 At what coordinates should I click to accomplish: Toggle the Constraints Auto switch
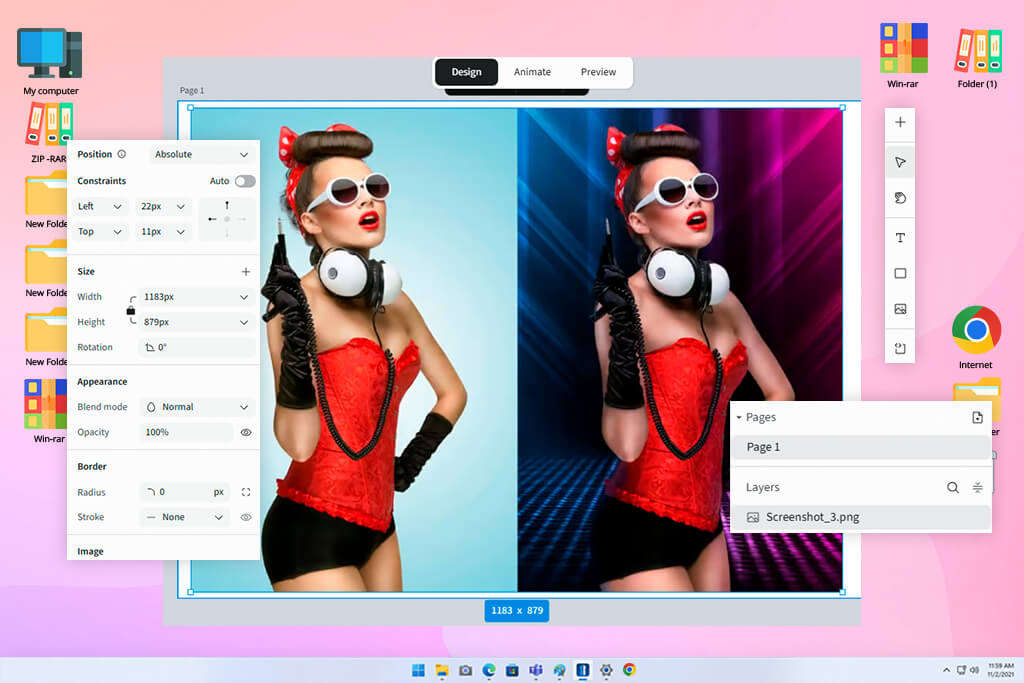click(245, 181)
